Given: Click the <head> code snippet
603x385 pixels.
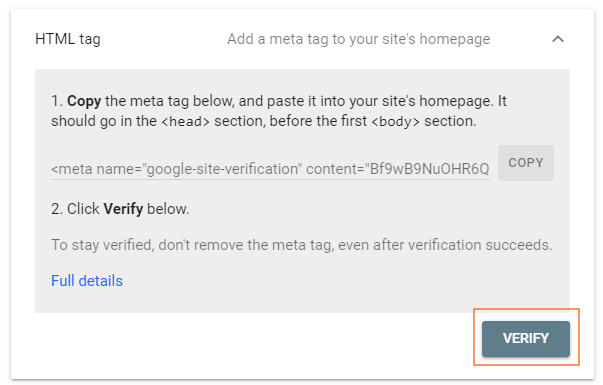Looking at the screenshot, I should tap(185, 122).
